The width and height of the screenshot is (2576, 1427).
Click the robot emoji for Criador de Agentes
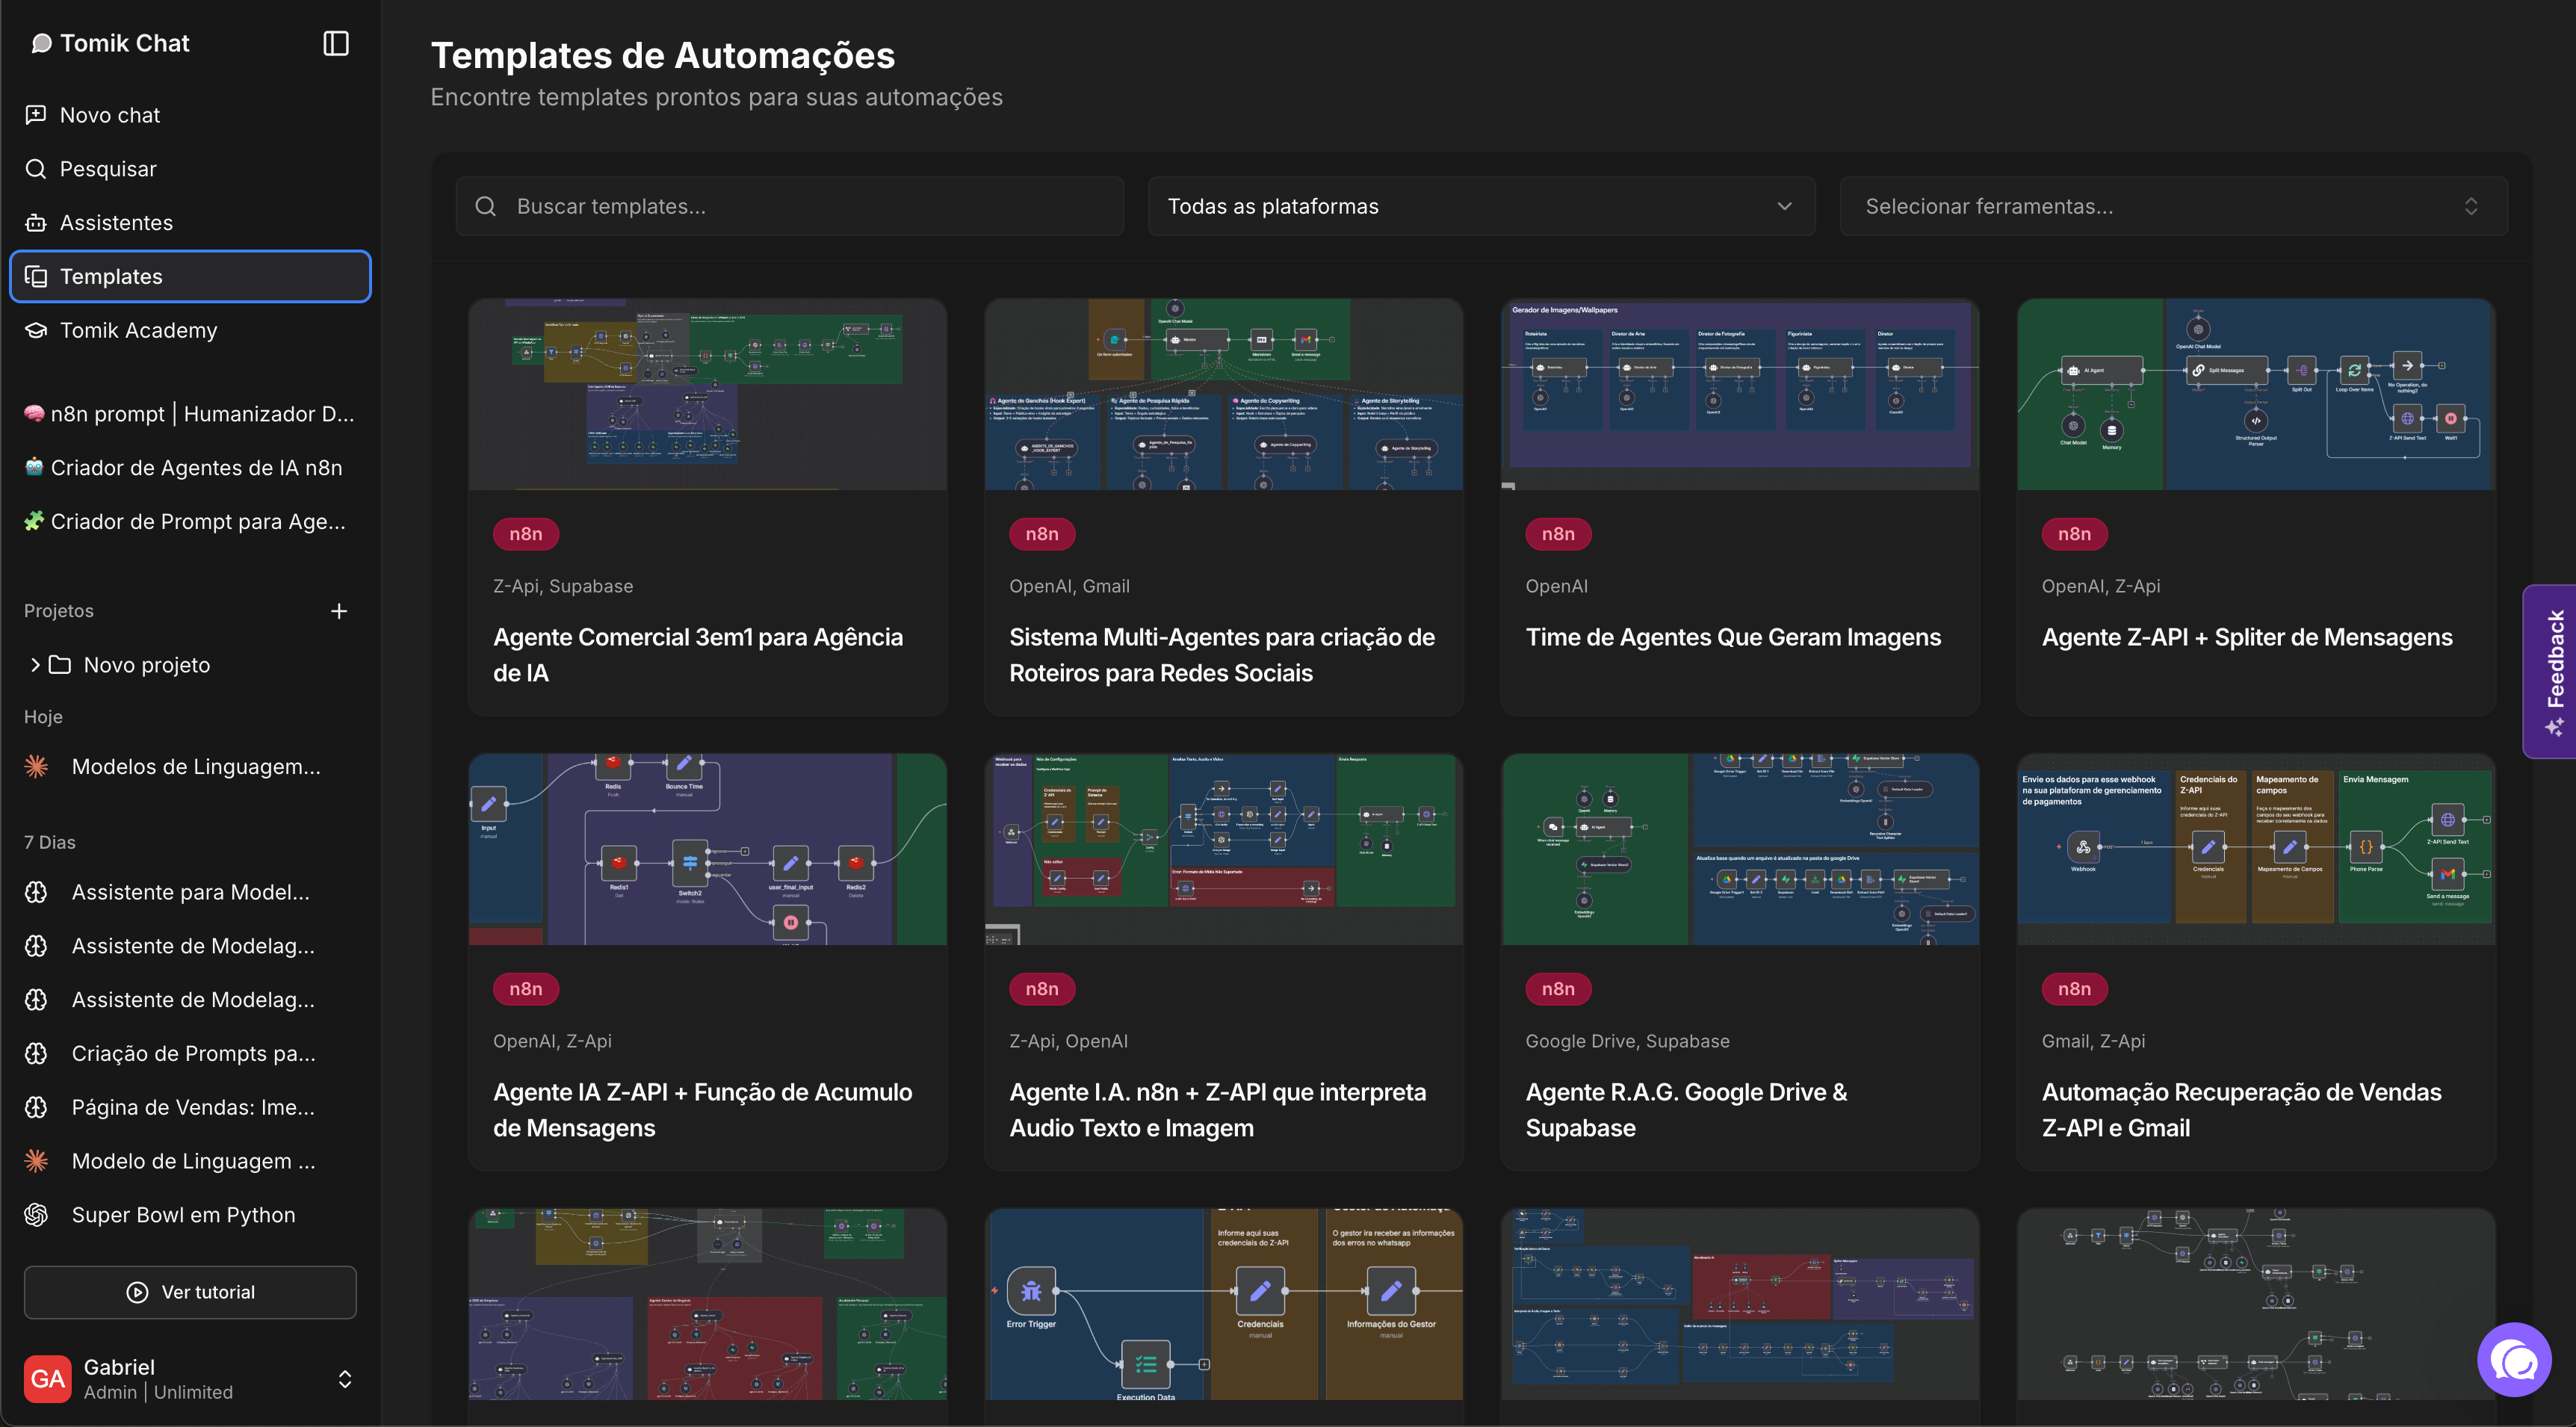(34, 467)
